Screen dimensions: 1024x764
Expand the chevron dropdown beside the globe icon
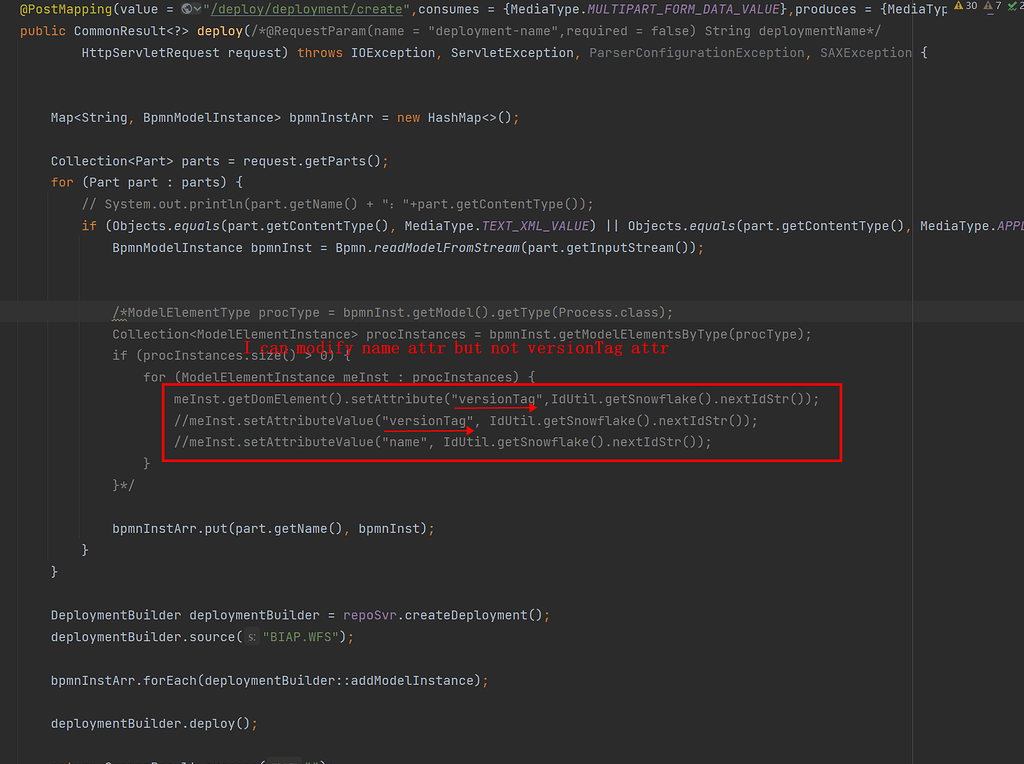click(x=197, y=9)
